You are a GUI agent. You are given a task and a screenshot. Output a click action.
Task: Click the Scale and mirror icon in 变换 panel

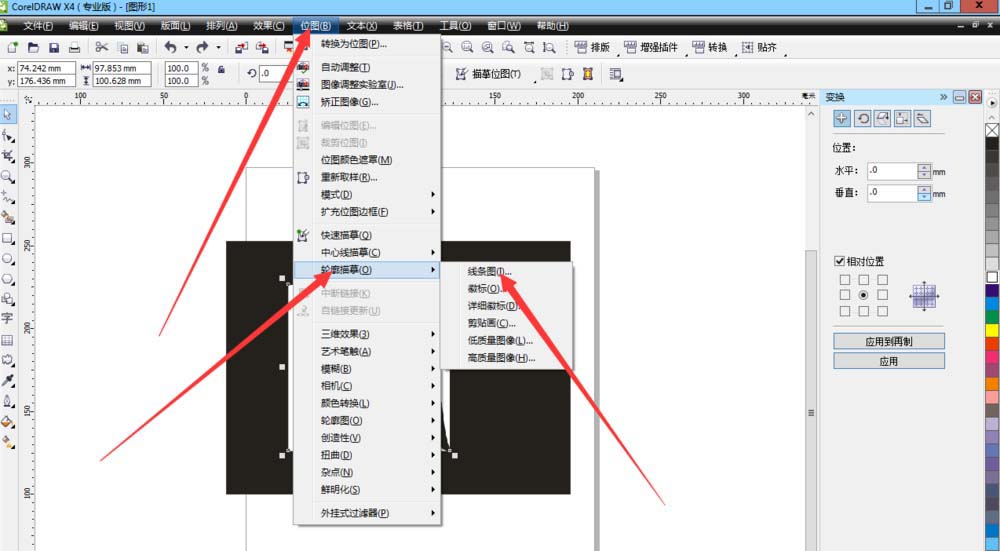tap(882, 118)
